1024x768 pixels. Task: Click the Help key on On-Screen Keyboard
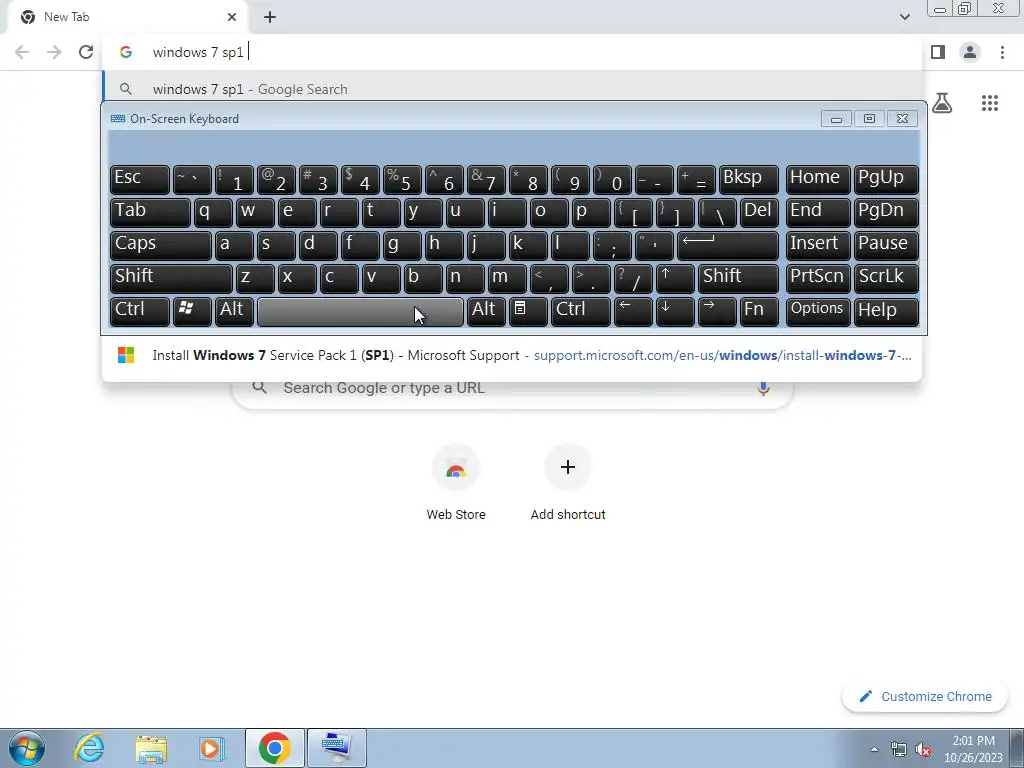pos(886,311)
